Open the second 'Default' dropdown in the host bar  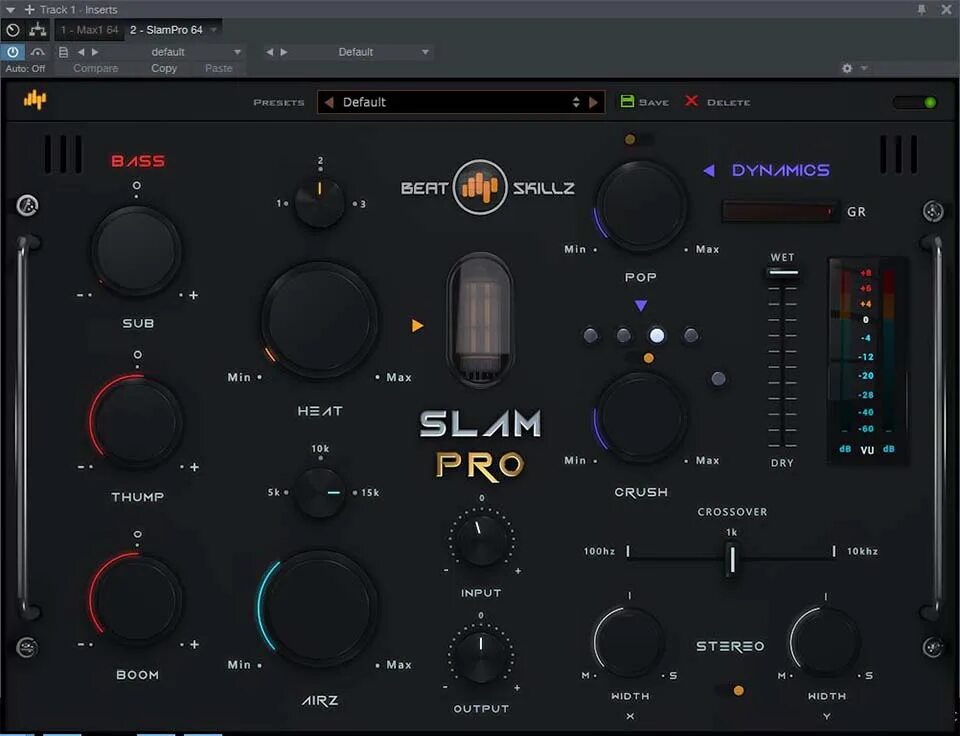point(361,52)
